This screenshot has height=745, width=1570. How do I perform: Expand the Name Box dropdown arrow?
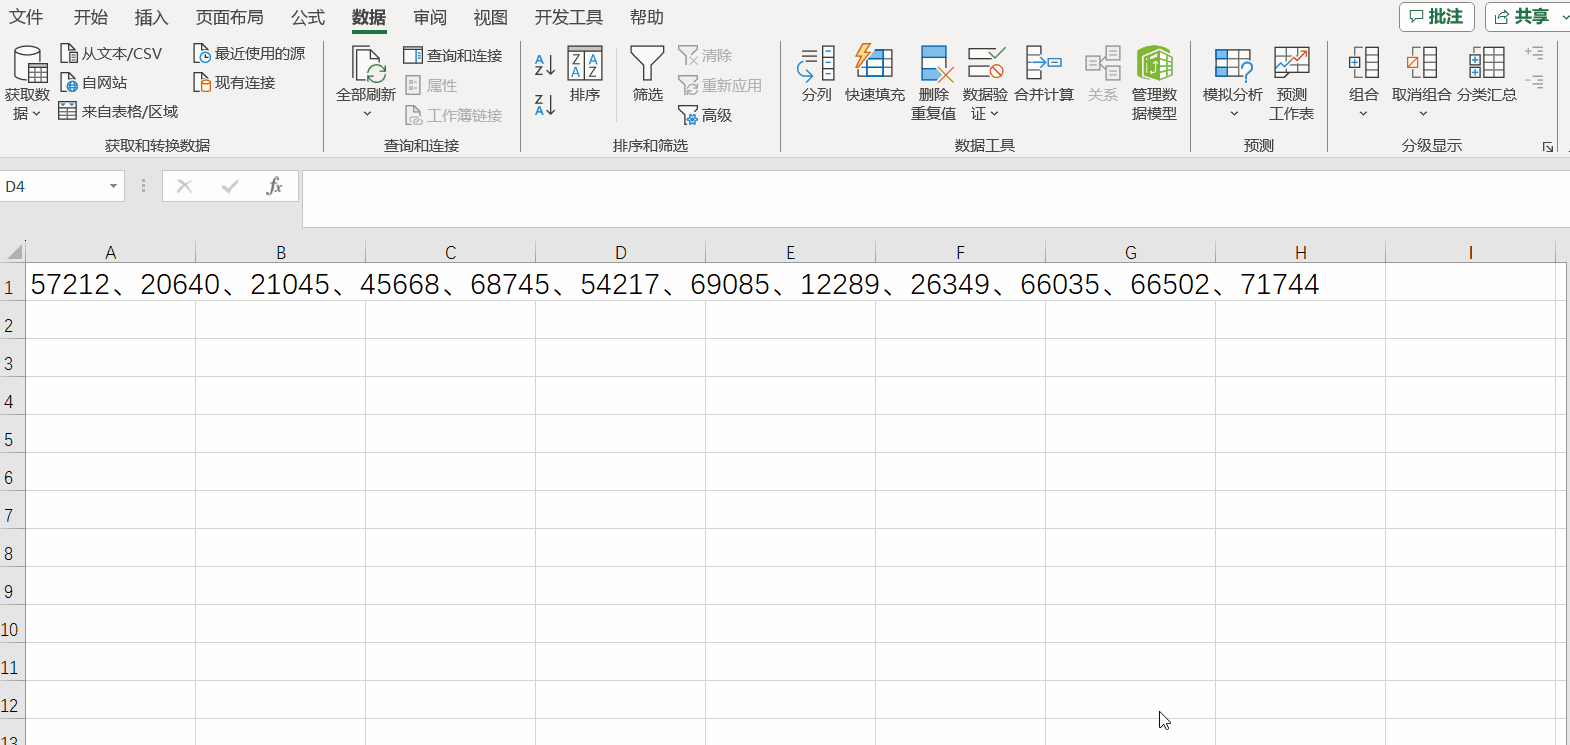(x=113, y=186)
